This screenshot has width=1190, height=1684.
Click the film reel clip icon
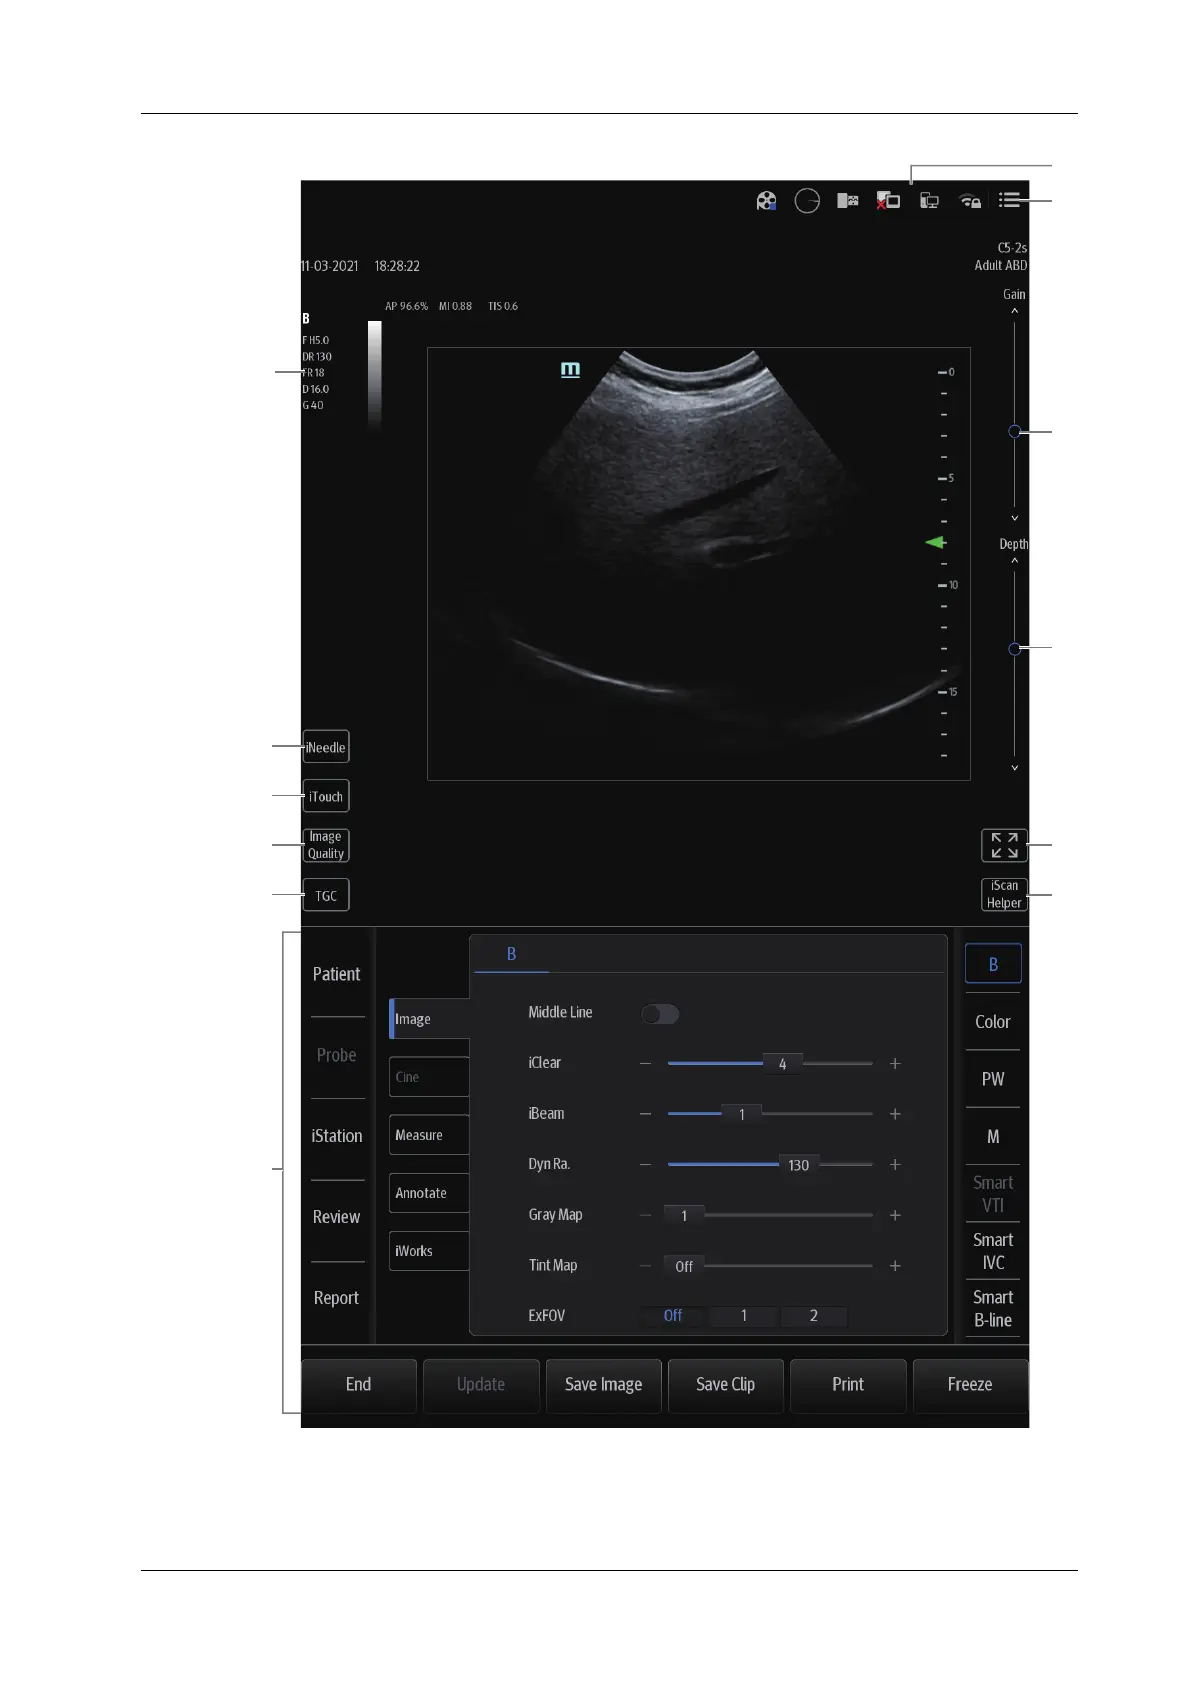pyautogui.click(x=766, y=201)
